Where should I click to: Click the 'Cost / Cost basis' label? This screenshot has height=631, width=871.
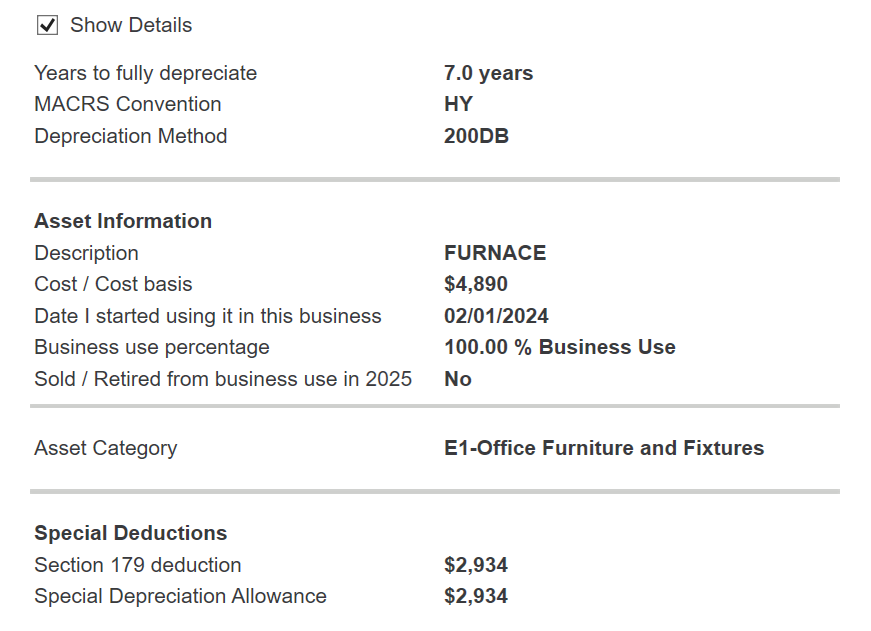(113, 284)
